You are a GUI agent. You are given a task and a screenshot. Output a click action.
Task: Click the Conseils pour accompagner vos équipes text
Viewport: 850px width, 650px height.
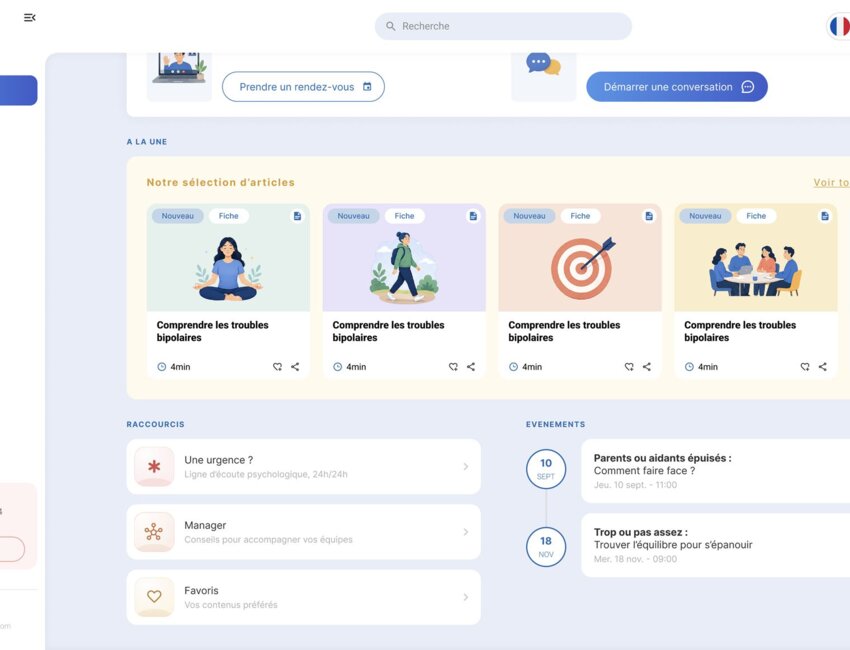(268, 539)
